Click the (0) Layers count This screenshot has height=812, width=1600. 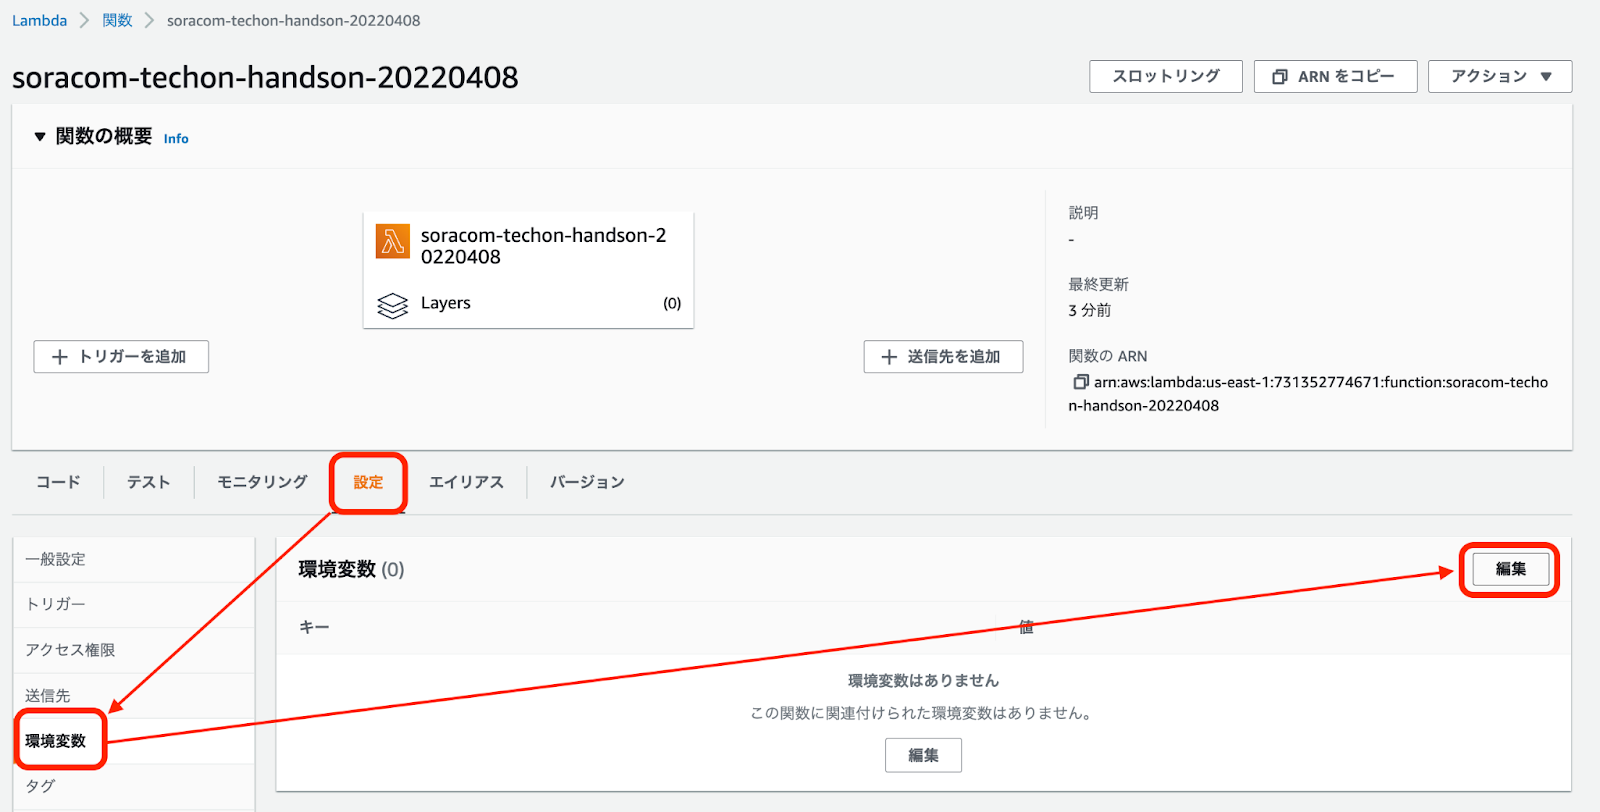pos(672,303)
